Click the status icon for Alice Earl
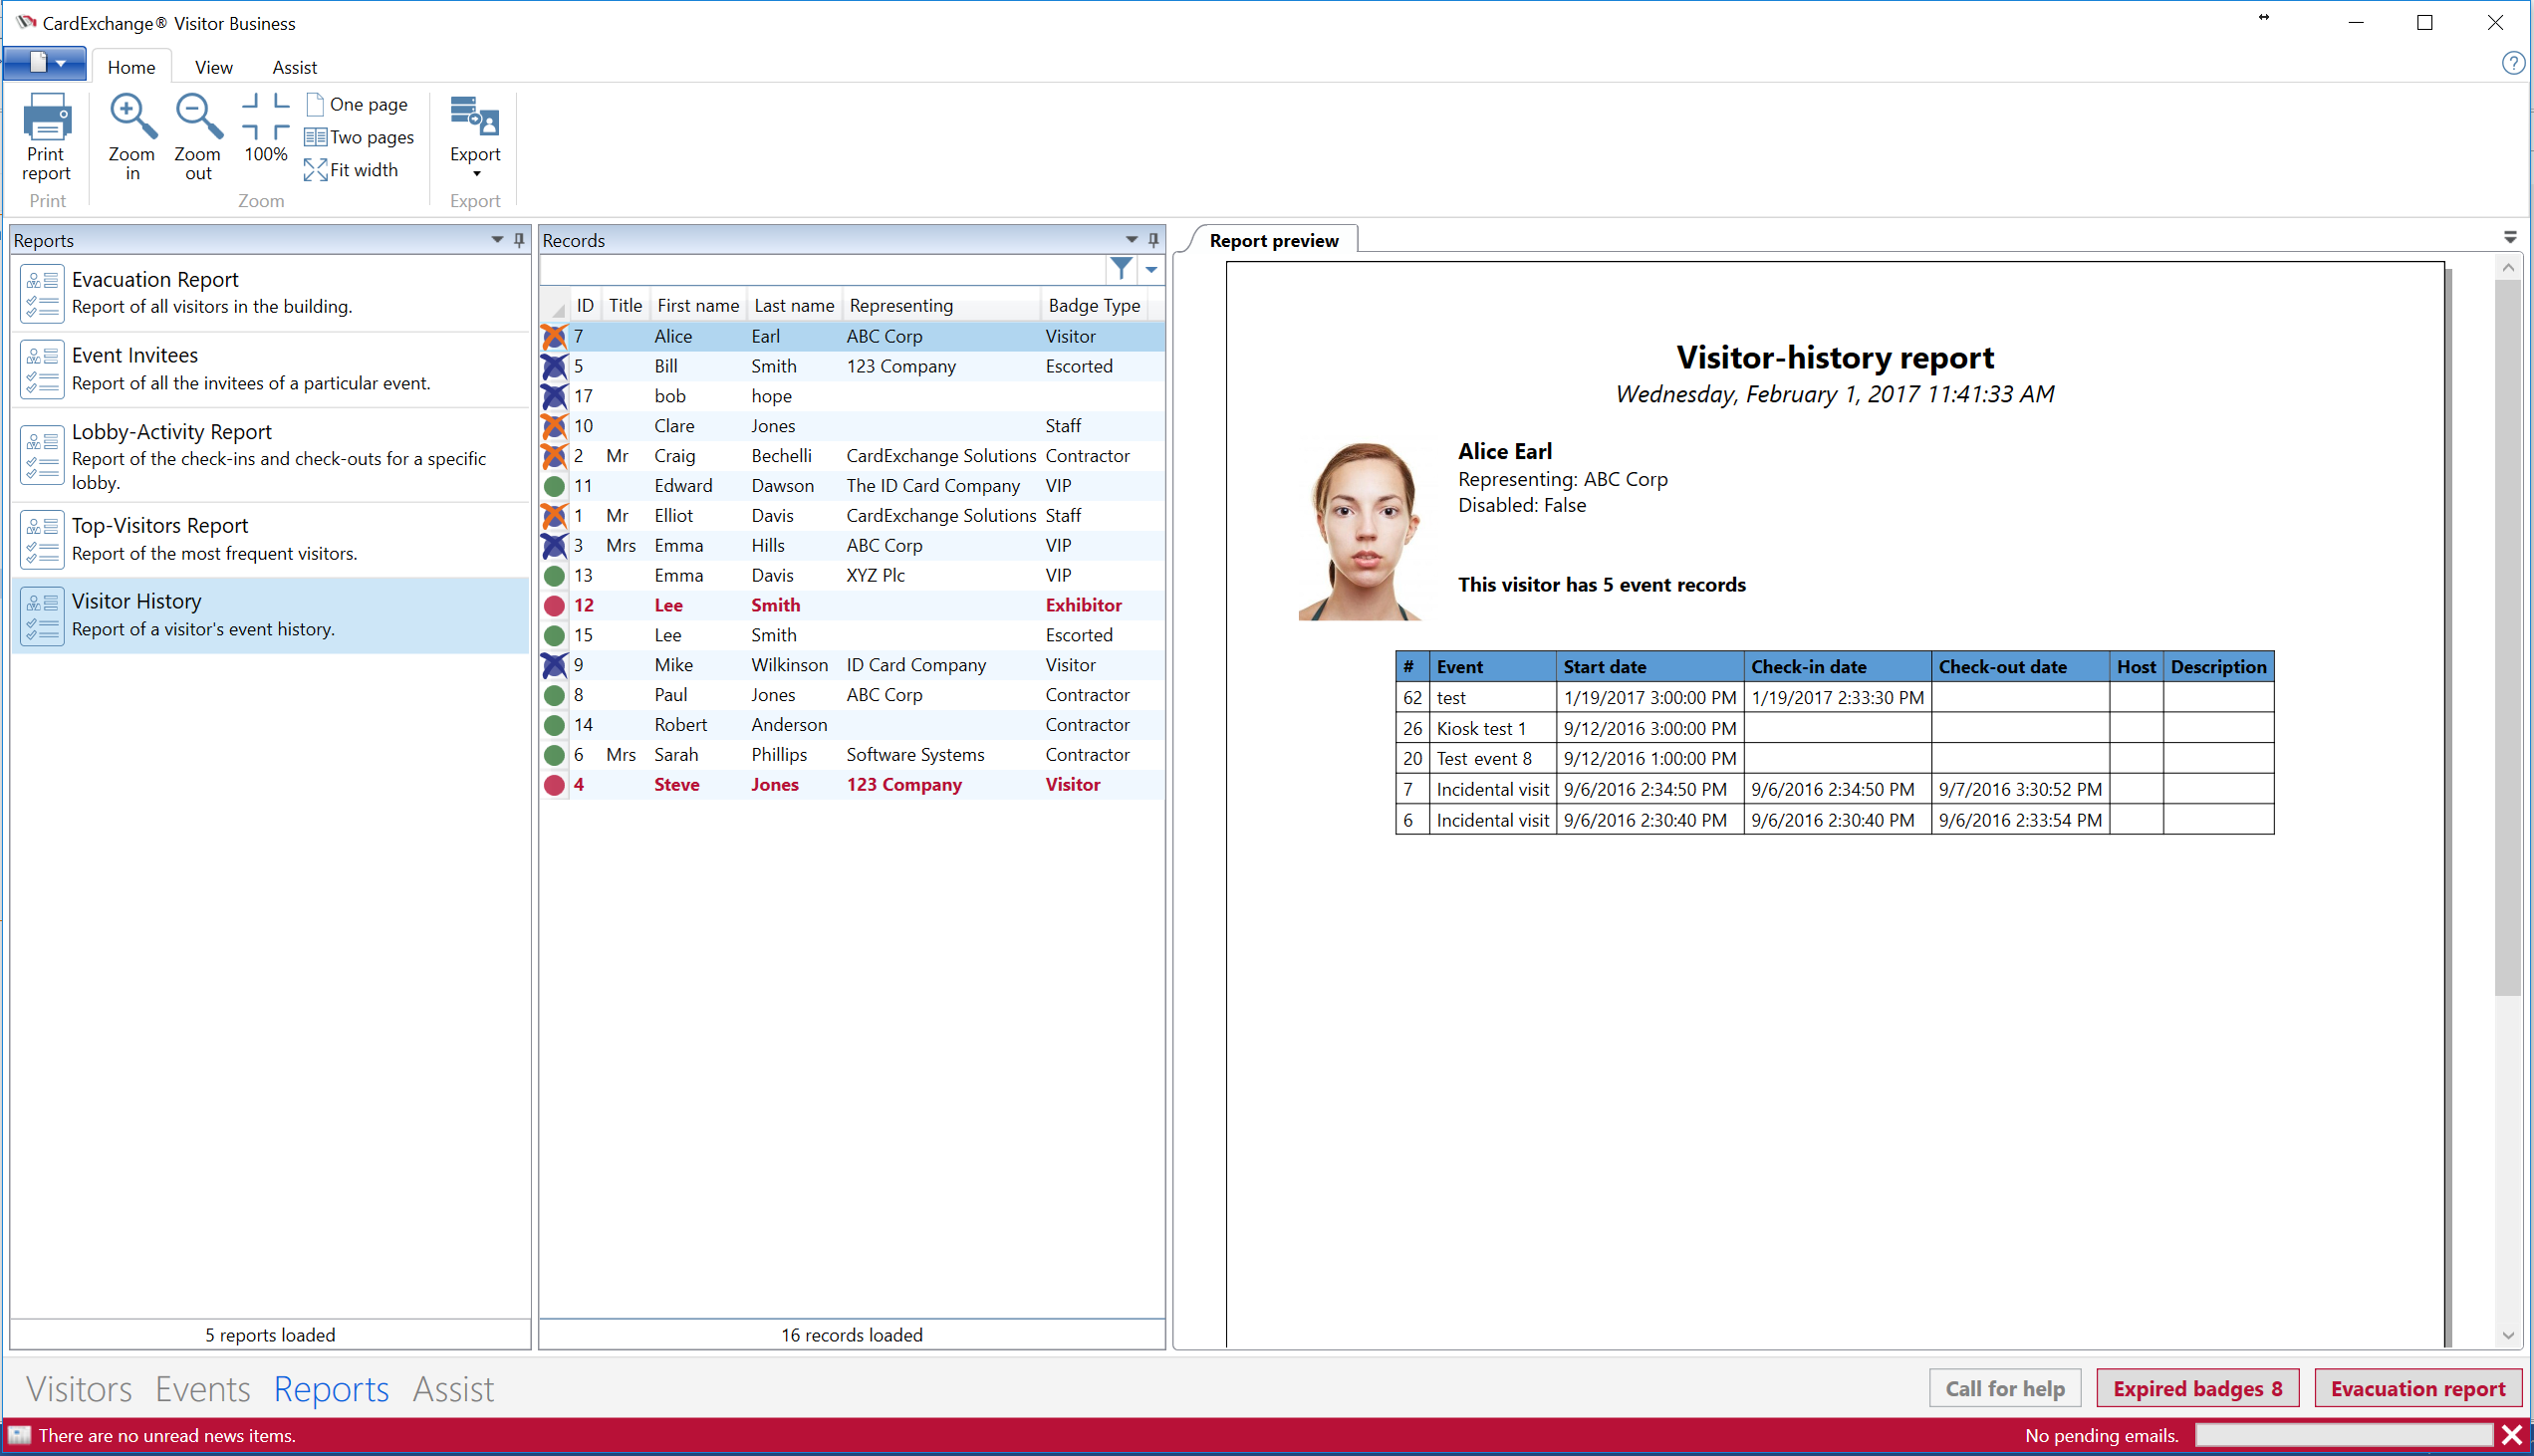The image size is (2534, 1456). 554,337
